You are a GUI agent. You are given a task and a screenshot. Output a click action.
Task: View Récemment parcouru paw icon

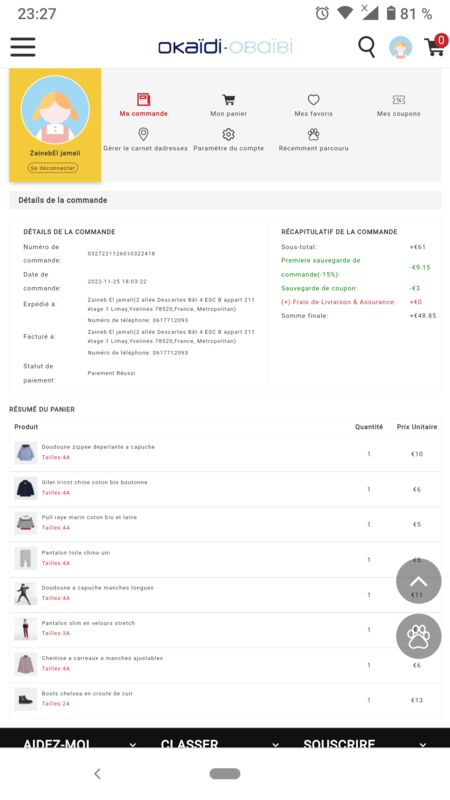pyautogui.click(x=313, y=134)
